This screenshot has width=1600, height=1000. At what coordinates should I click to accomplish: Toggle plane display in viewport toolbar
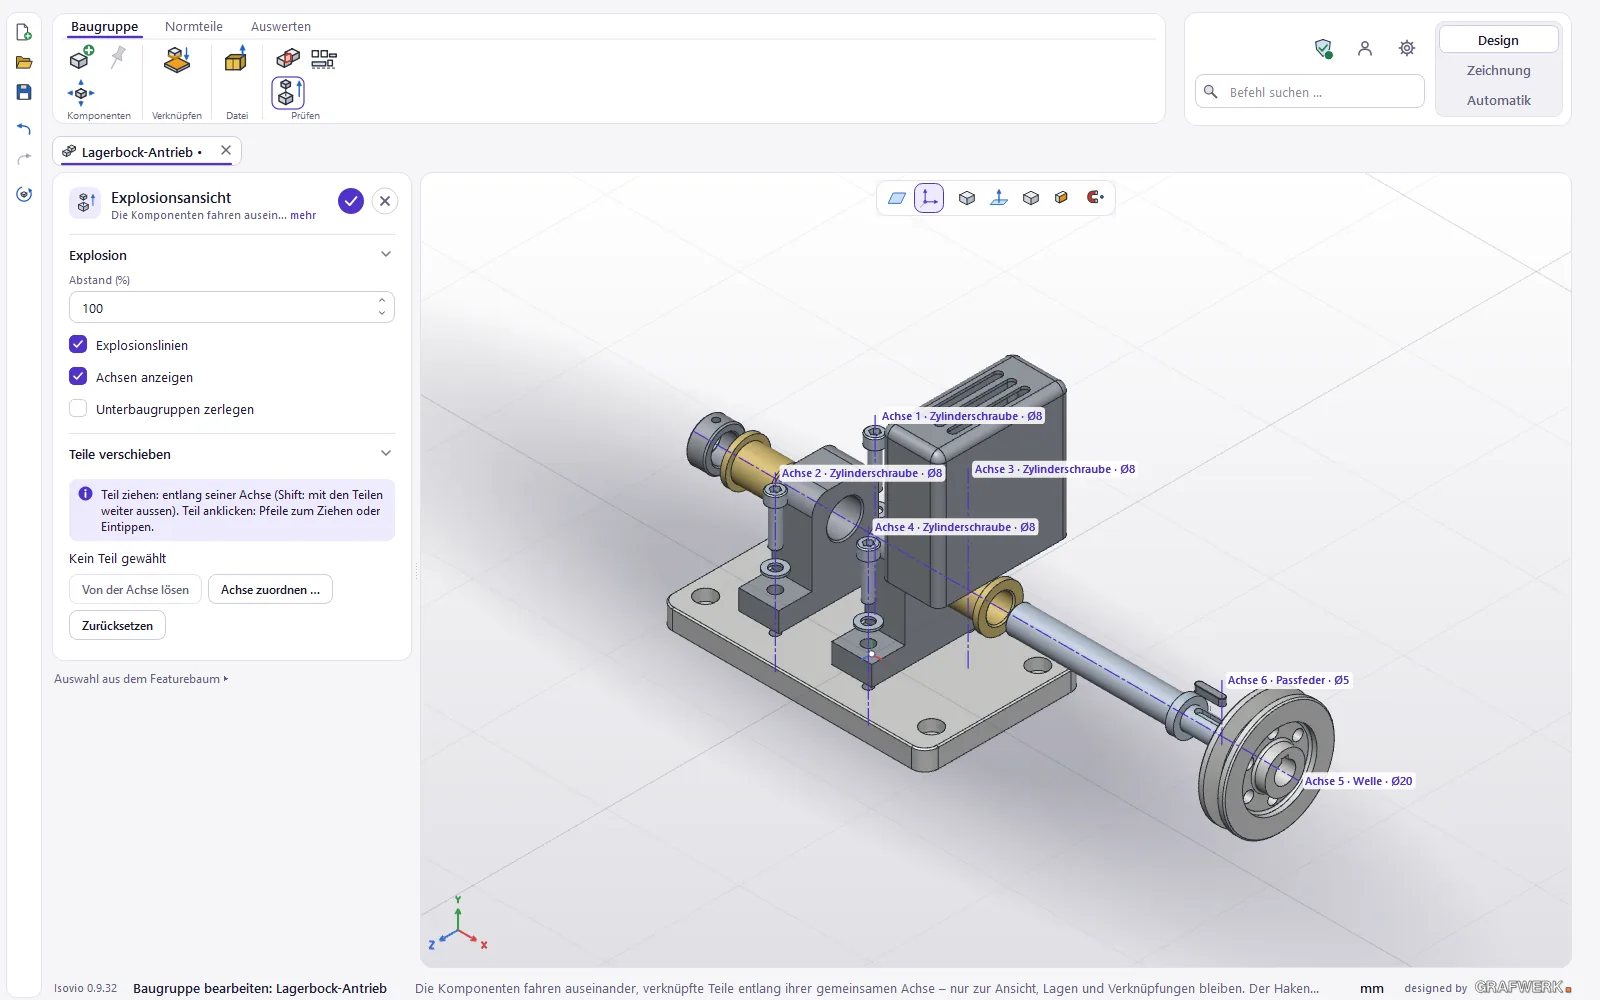pyautogui.click(x=897, y=198)
